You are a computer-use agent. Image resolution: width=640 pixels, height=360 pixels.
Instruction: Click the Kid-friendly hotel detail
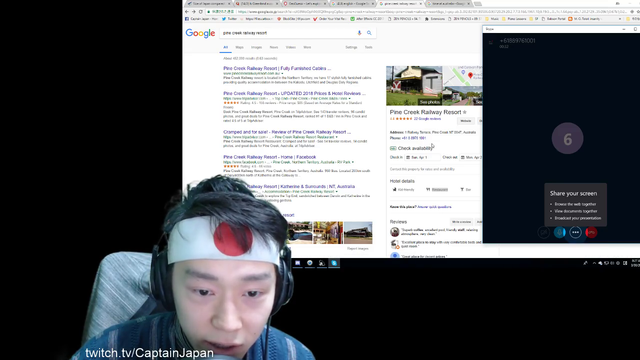click(403, 190)
